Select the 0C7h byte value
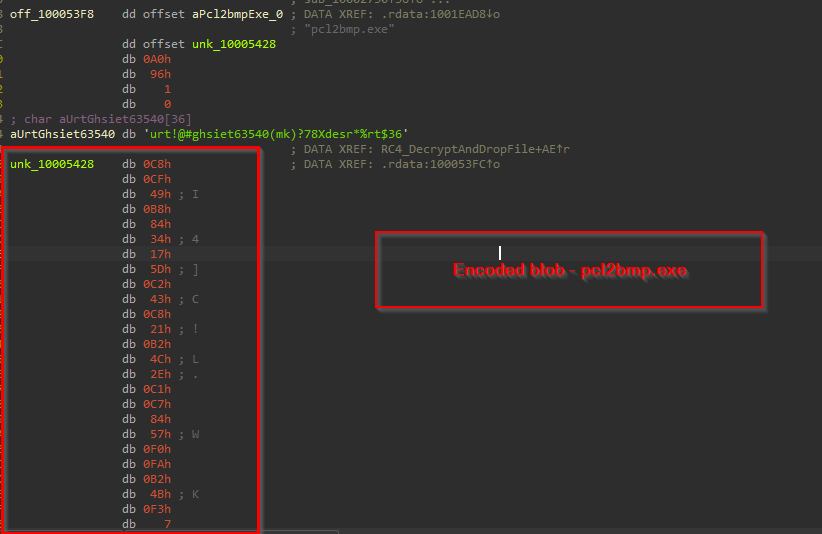This screenshot has height=534, width=822. (157, 405)
